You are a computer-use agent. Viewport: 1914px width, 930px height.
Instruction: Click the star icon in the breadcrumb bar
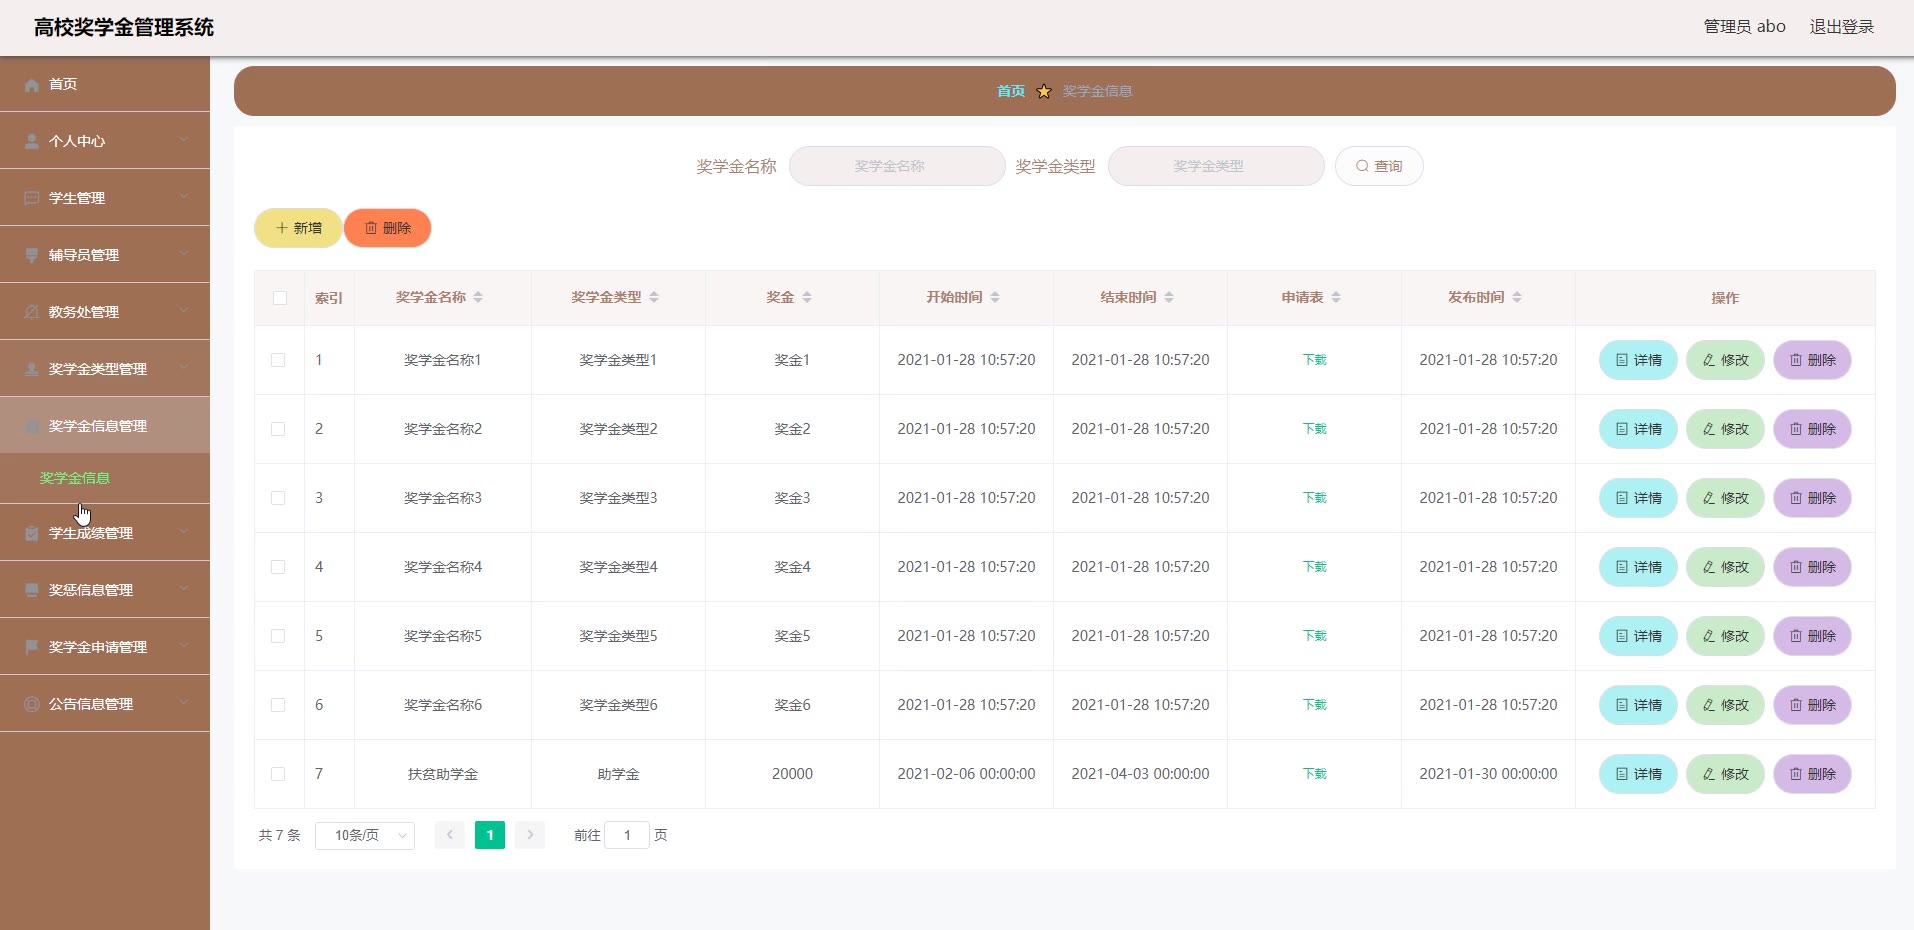tap(1044, 91)
